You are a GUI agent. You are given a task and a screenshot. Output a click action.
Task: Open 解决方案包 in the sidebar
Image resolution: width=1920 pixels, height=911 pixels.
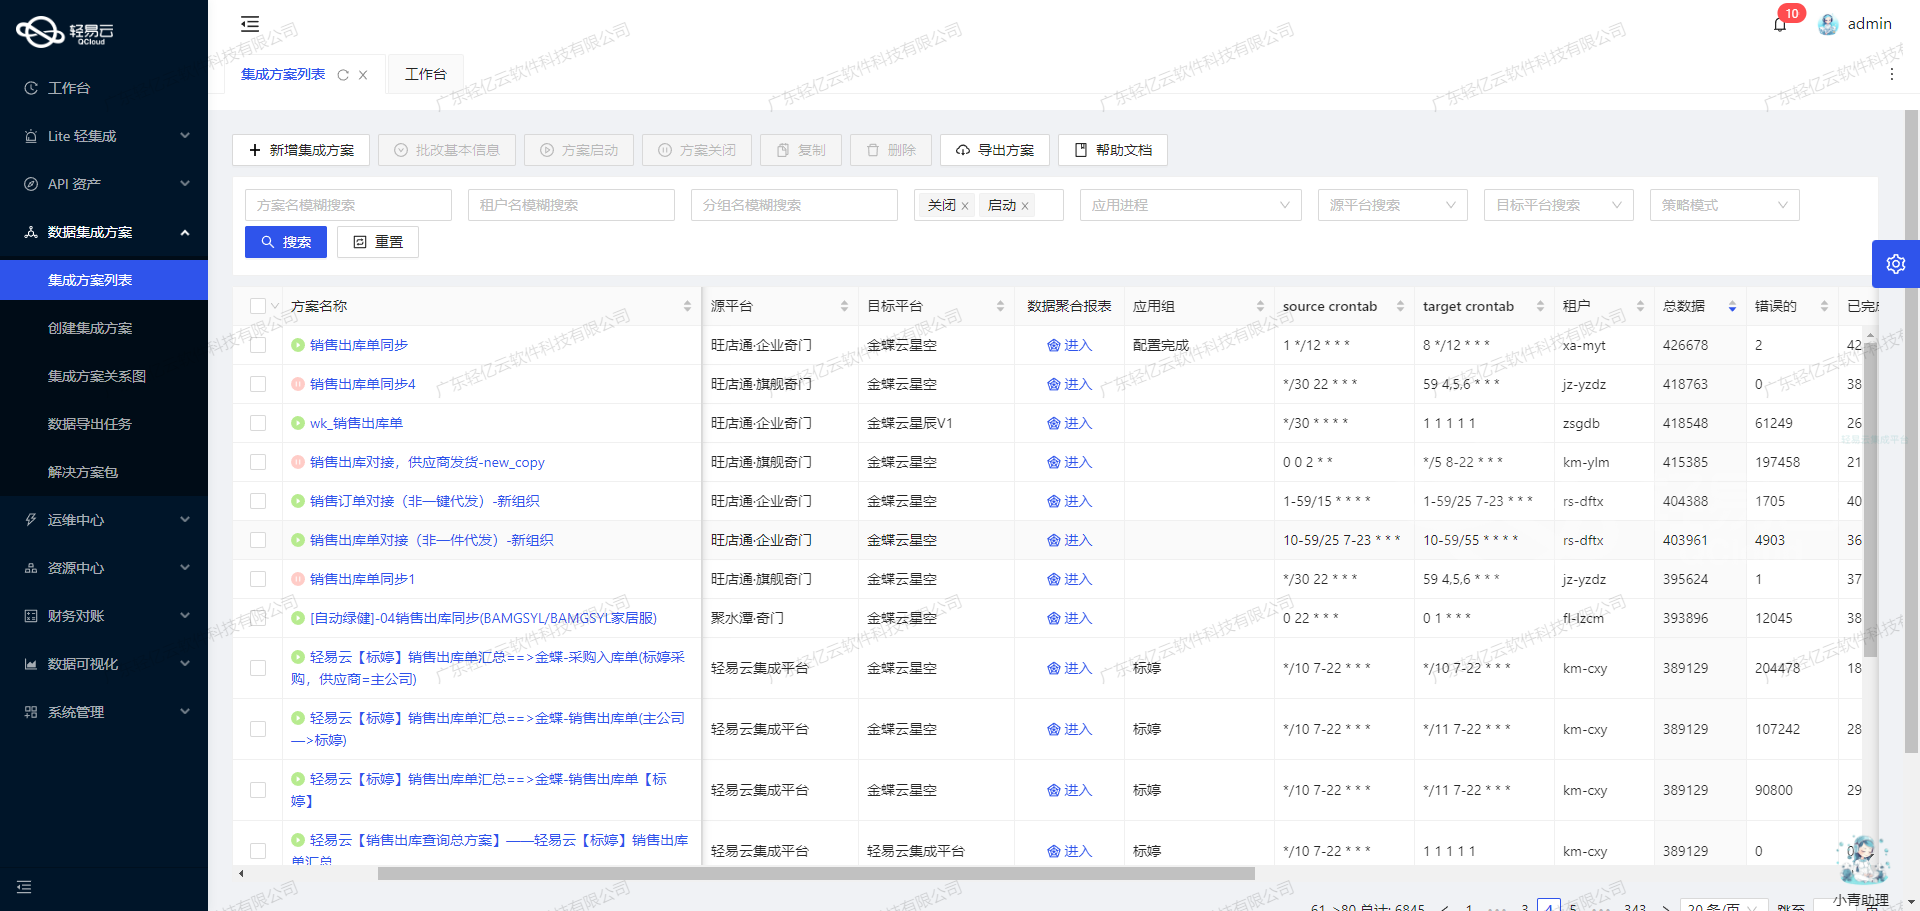pos(104,472)
